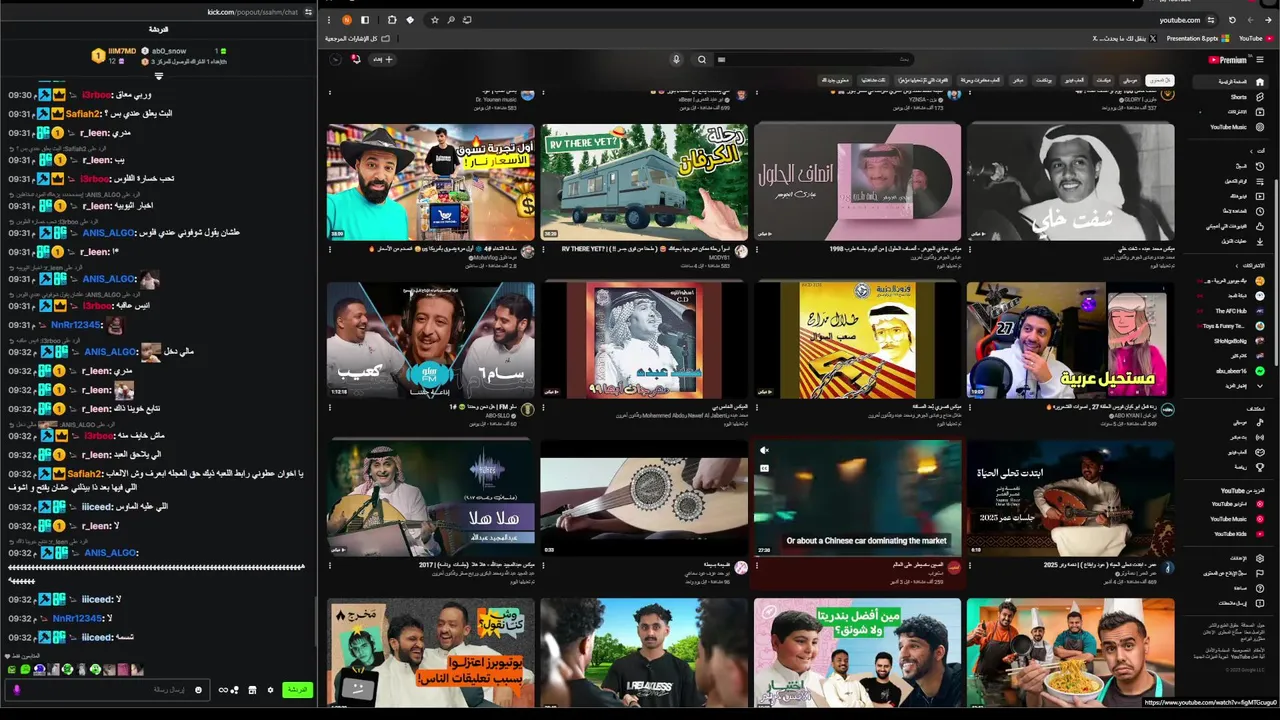Open site info icon beside youtube.com address
This screenshot has width=1280, height=720.
coord(1211,20)
